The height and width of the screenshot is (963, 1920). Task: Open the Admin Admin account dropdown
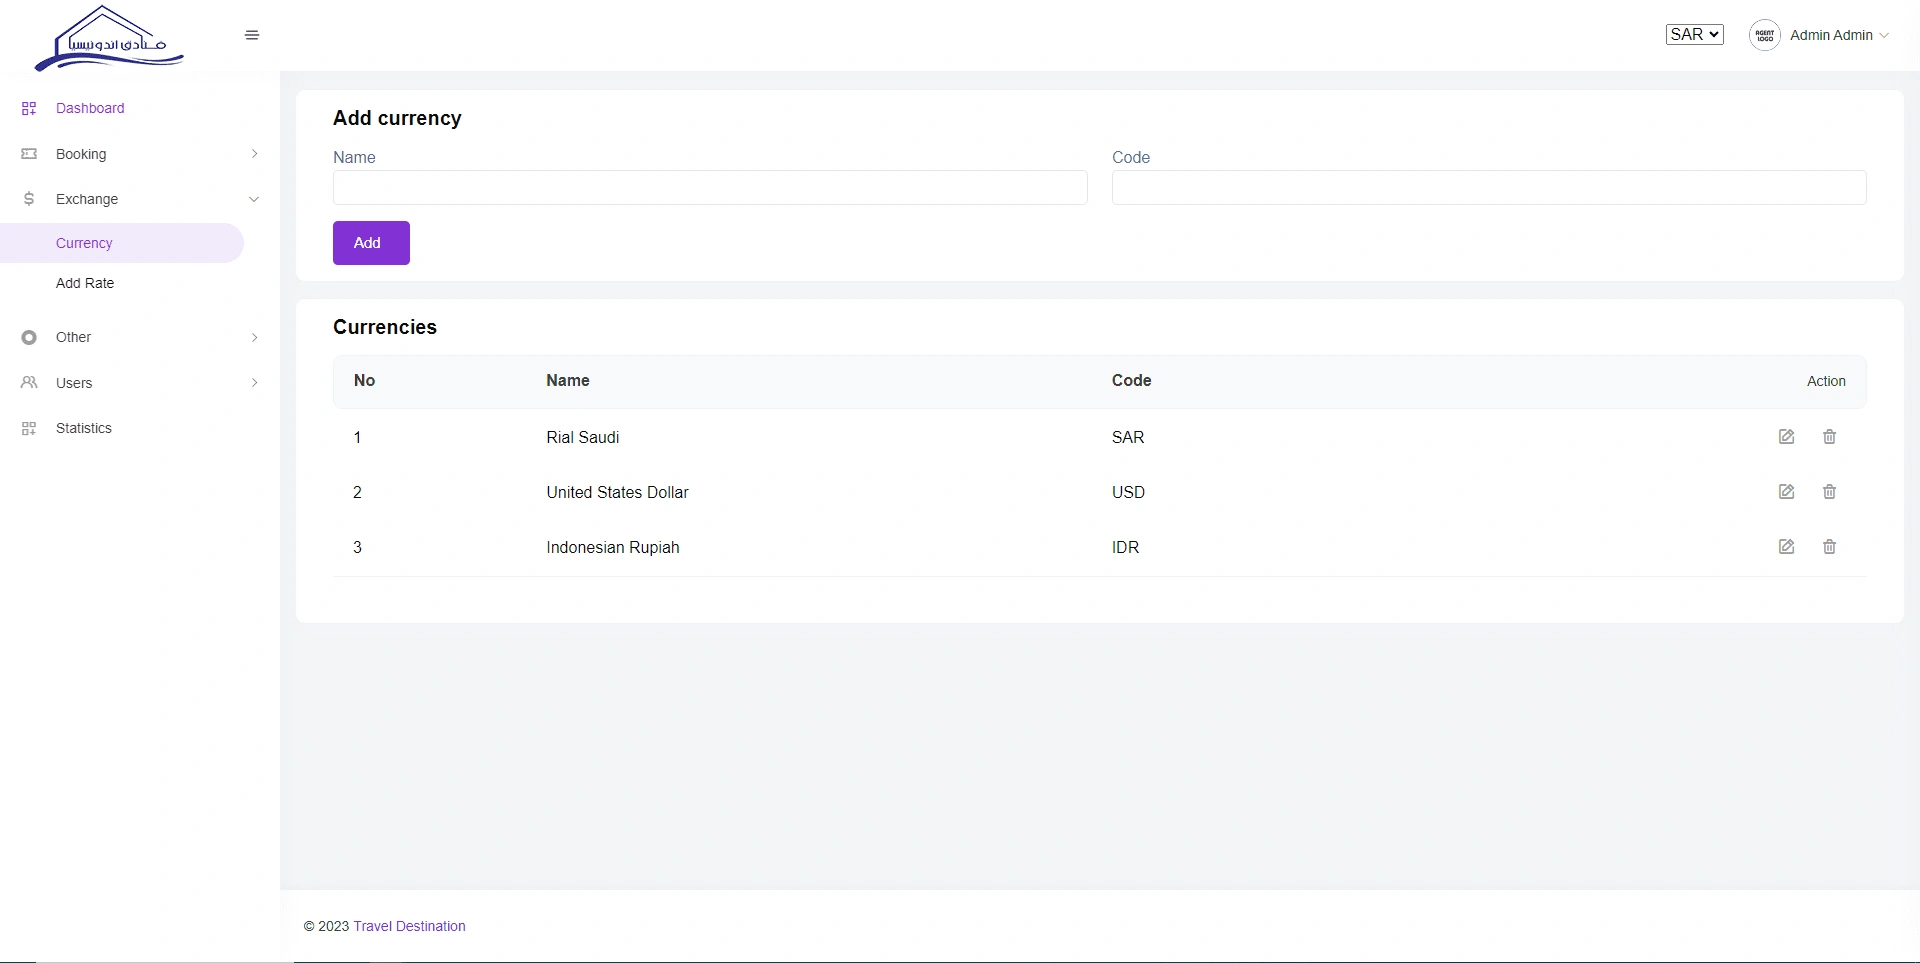click(x=1839, y=35)
